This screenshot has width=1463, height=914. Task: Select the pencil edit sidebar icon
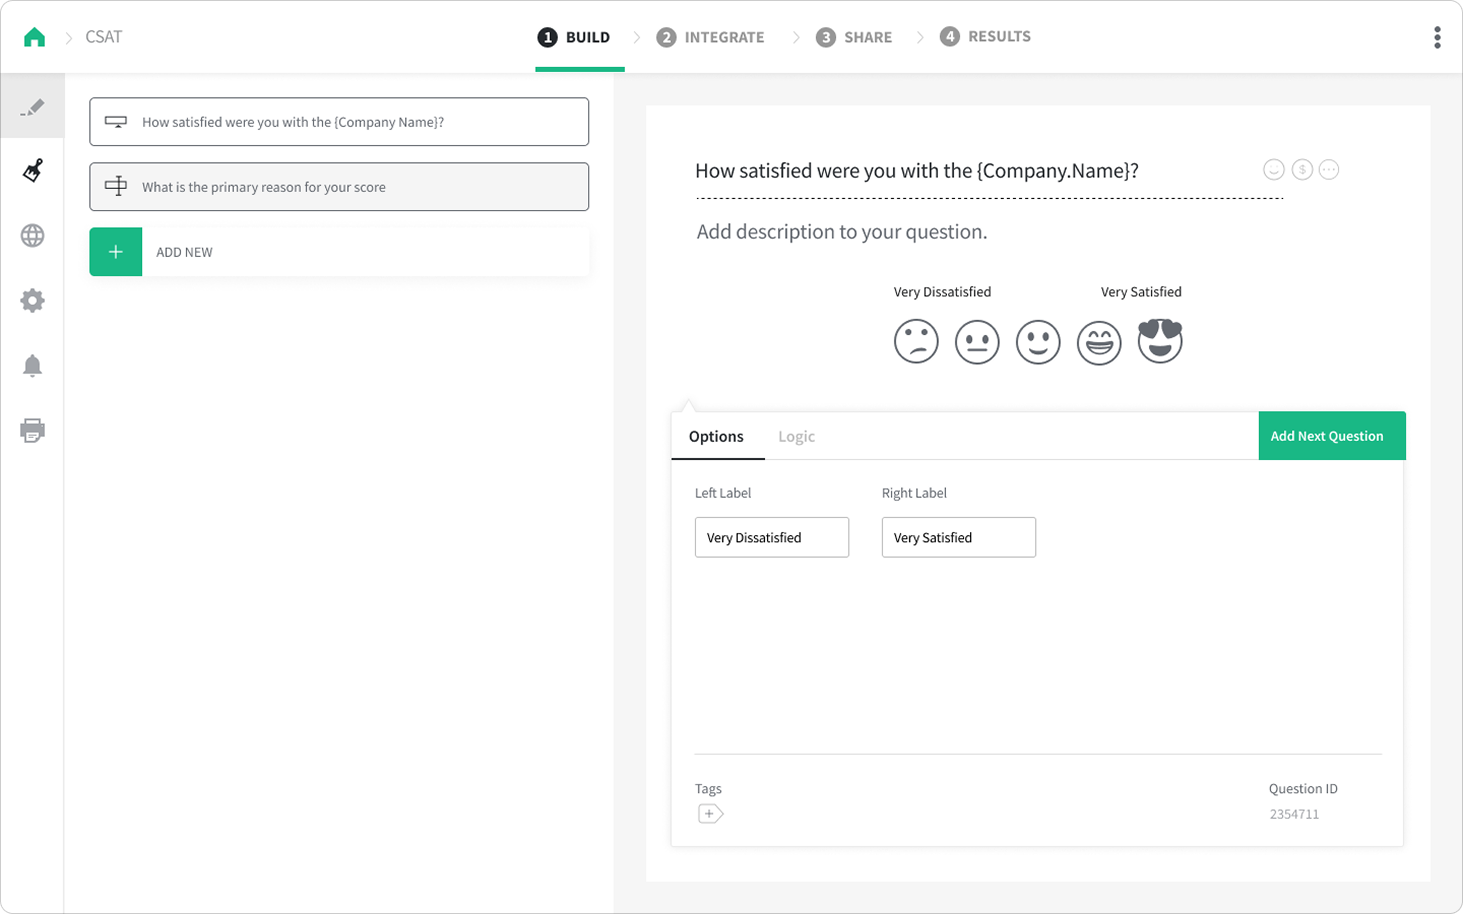point(32,107)
